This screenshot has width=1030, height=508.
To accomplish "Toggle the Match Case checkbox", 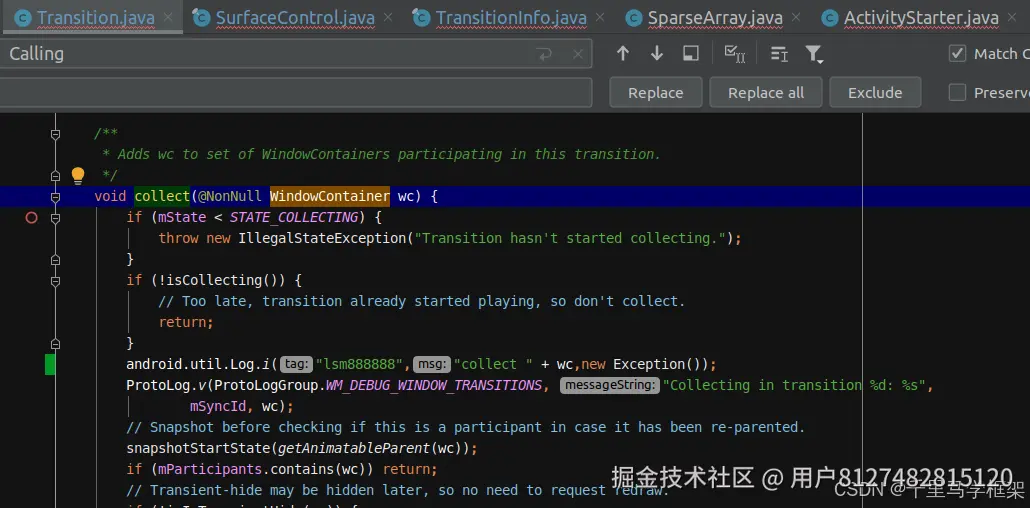I will [x=958, y=54].
